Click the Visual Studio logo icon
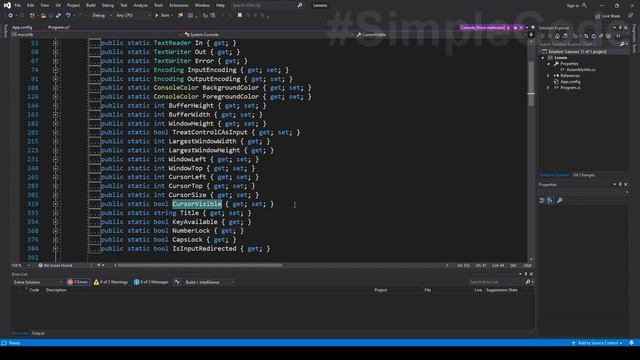Screen dimensions: 640x360 (7, 5)
